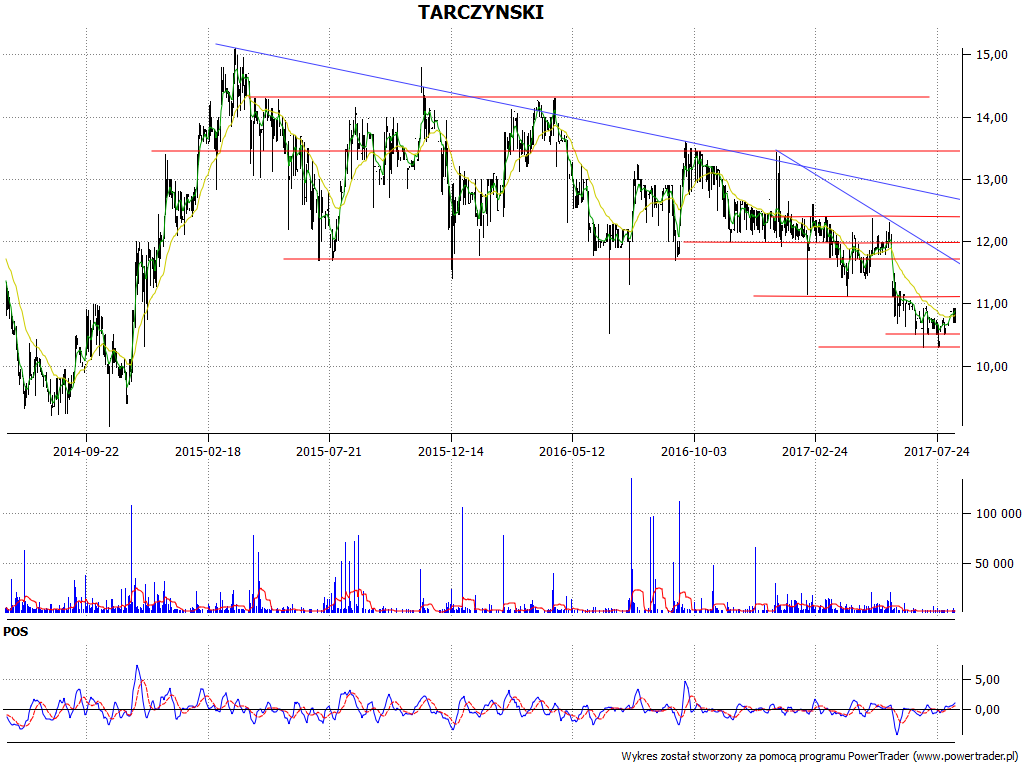Click the 2016-10-03 date label
This screenshot has height=768, width=1024.
[x=694, y=451]
